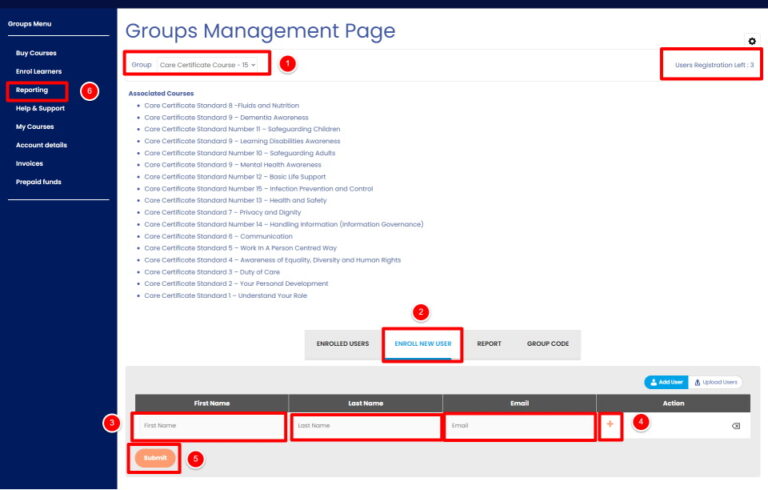This screenshot has height=490, width=768.
Task: Click in the Last Name field
Action: point(365,426)
